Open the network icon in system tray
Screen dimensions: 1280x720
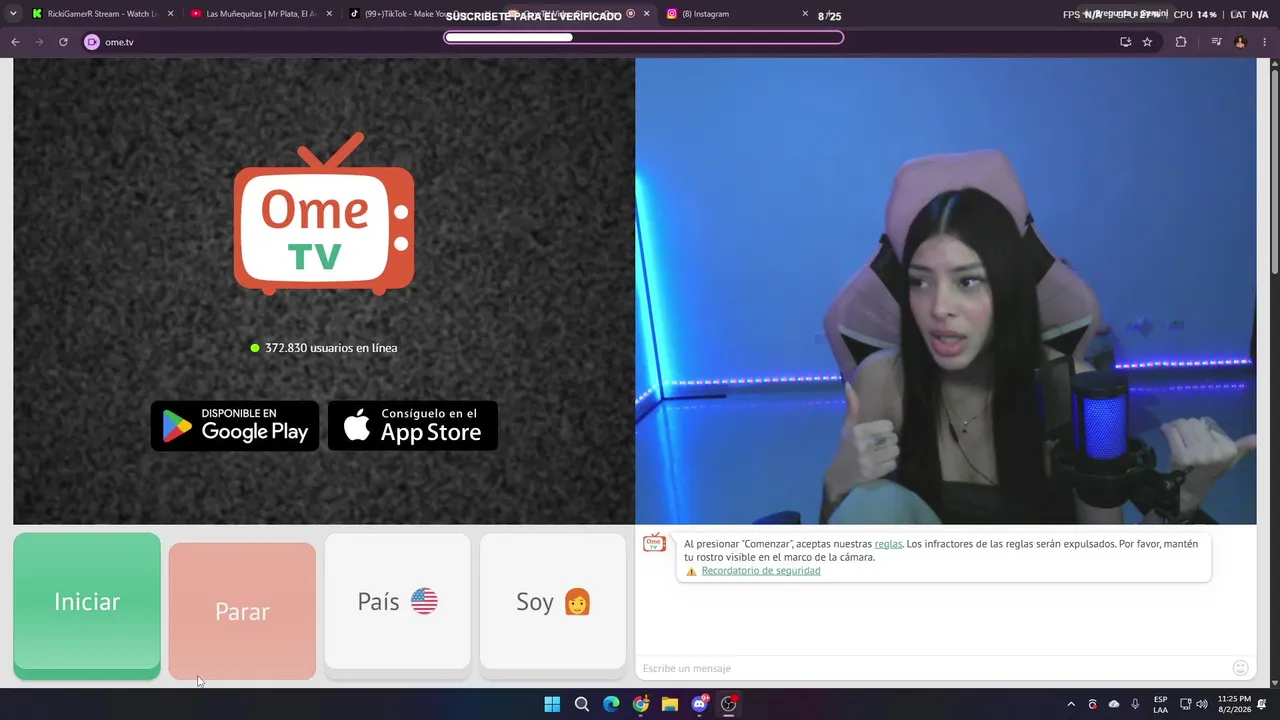coord(1185,704)
